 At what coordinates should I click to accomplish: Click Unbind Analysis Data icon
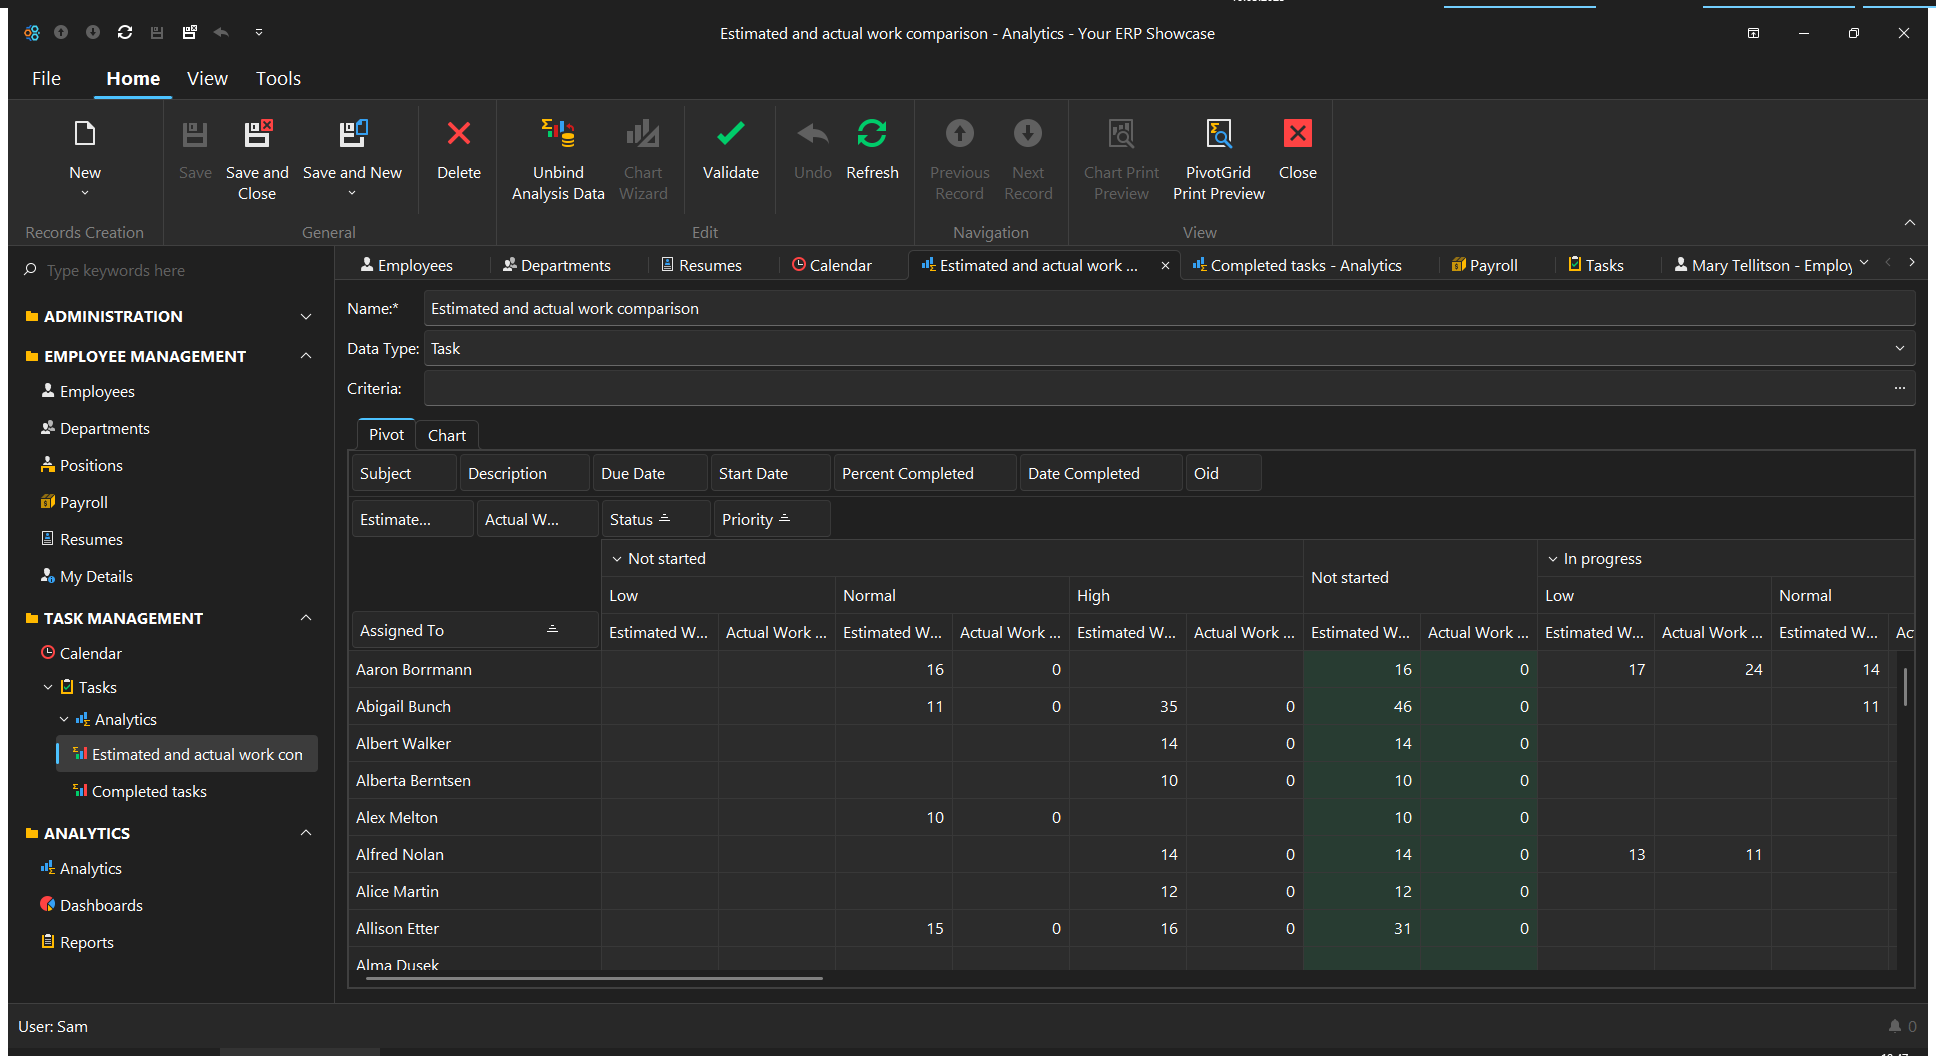coord(558,134)
